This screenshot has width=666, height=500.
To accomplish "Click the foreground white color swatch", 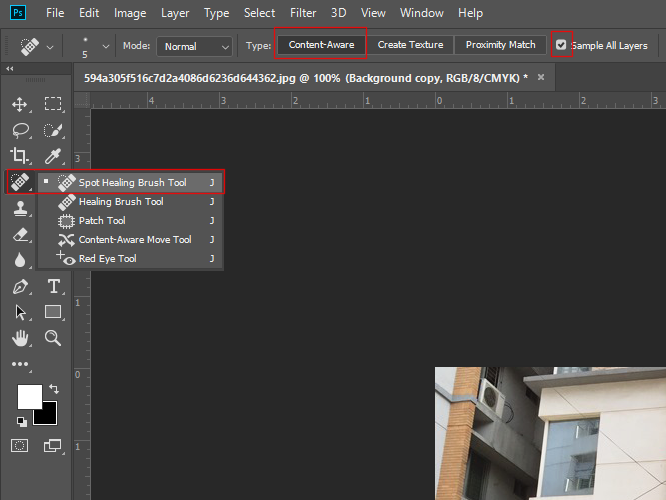I will pos(29,396).
